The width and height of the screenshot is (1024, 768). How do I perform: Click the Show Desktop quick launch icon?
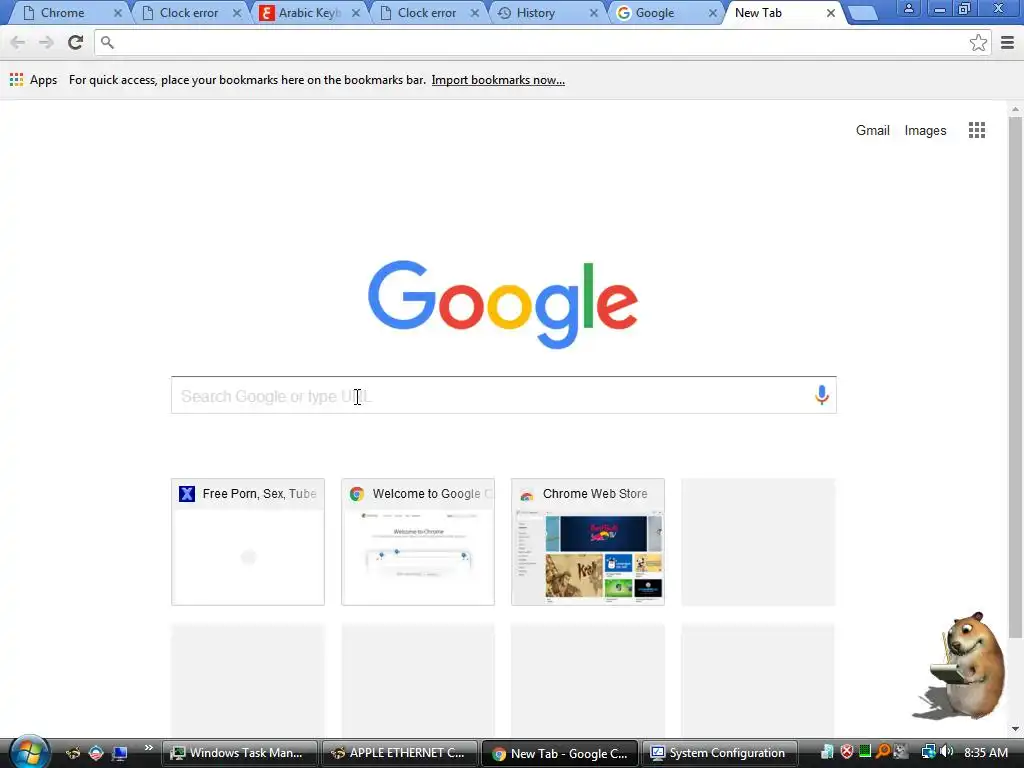pos(119,753)
